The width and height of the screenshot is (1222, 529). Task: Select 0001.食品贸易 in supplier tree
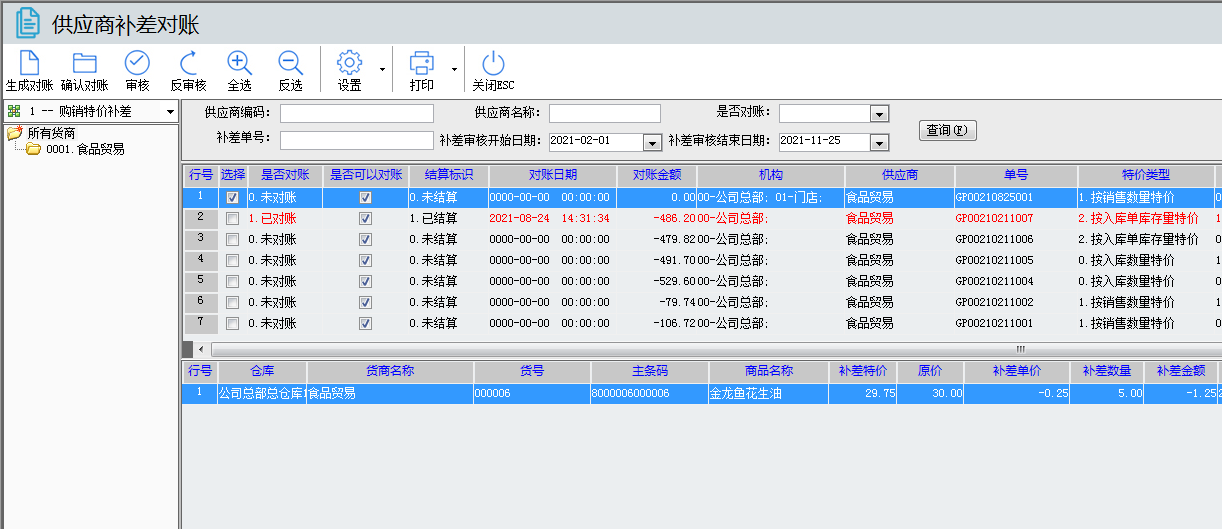tap(85, 149)
